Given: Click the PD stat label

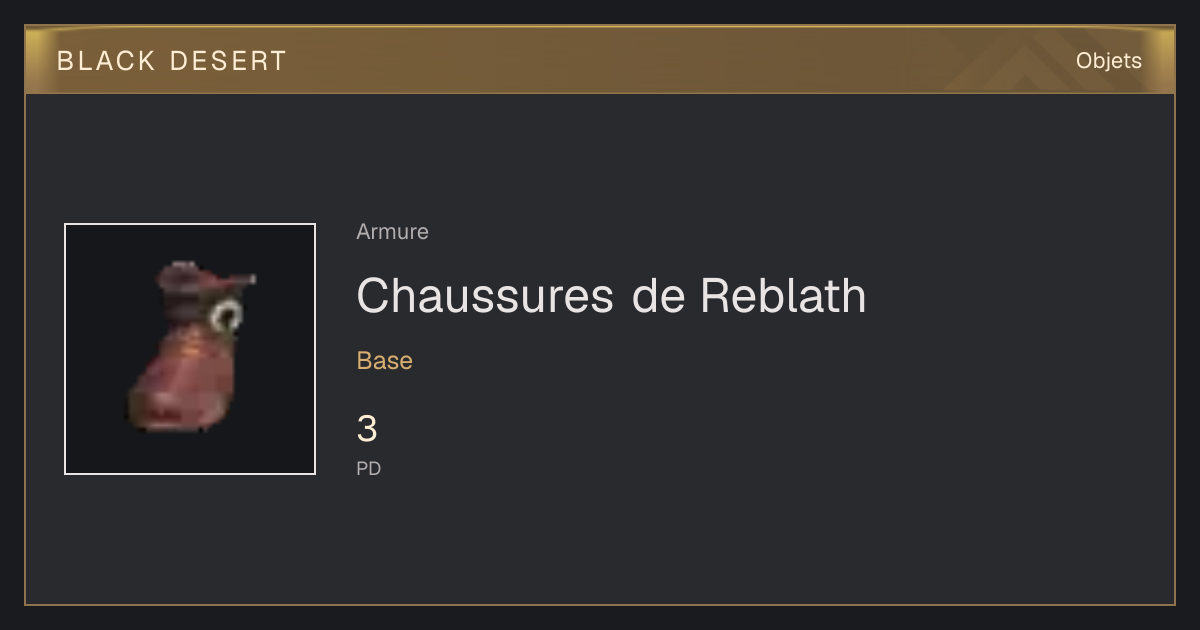Looking at the screenshot, I should point(369,468).
